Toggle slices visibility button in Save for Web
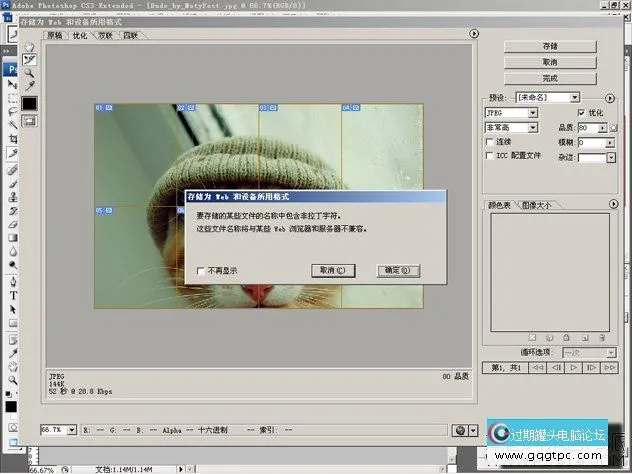This screenshot has height=474, width=632. tap(29, 120)
